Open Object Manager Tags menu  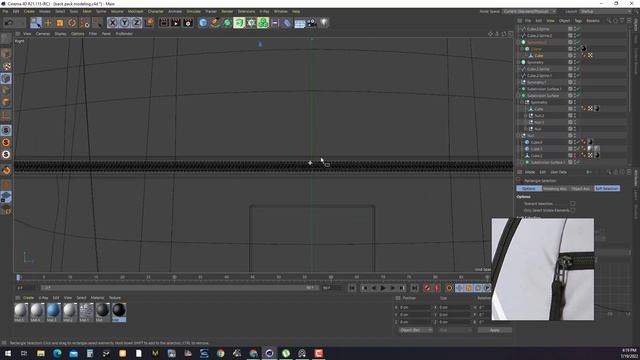pos(578,20)
